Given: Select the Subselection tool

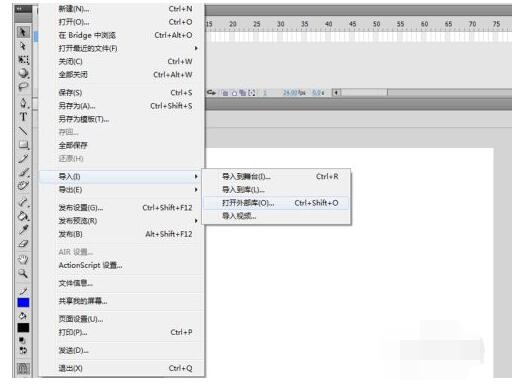Looking at the screenshot, I should click(x=23, y=46).
